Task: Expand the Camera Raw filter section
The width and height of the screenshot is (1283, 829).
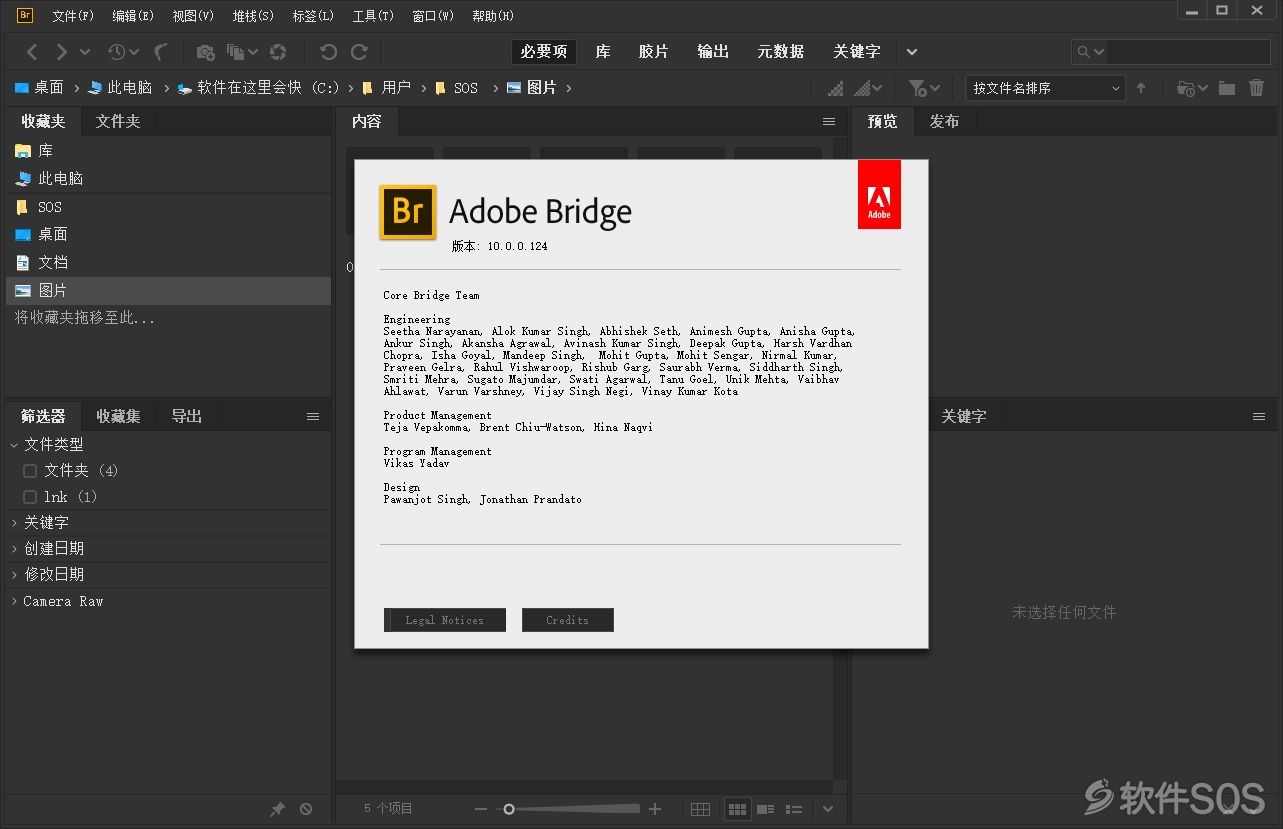Action: pyautogui.click(x=14, y=601)
